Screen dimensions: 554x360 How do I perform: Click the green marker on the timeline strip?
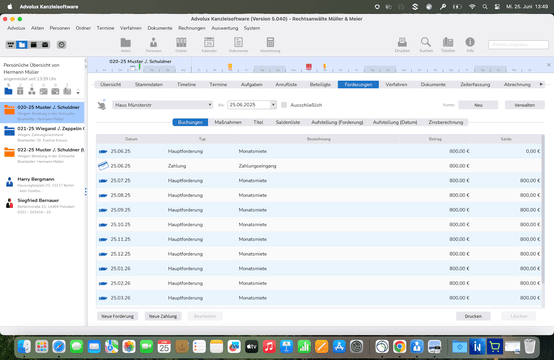[140, 66]
